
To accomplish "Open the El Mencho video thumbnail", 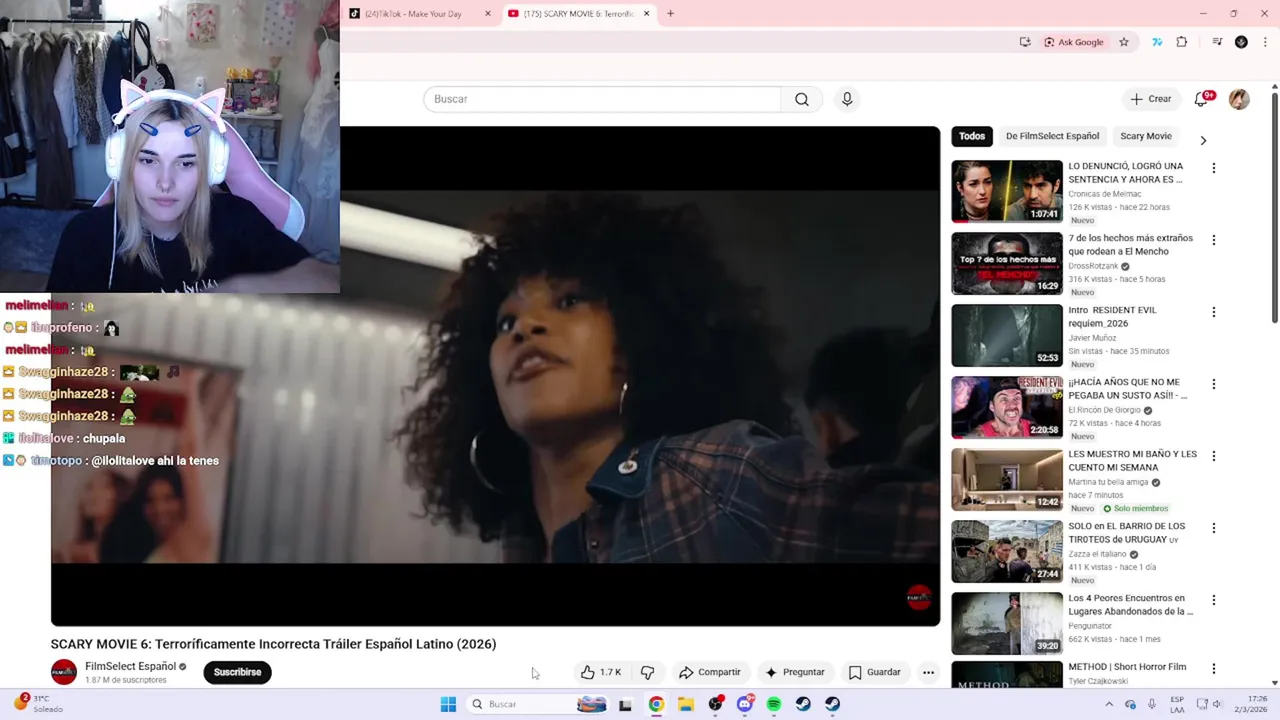I will [1007, 263].
